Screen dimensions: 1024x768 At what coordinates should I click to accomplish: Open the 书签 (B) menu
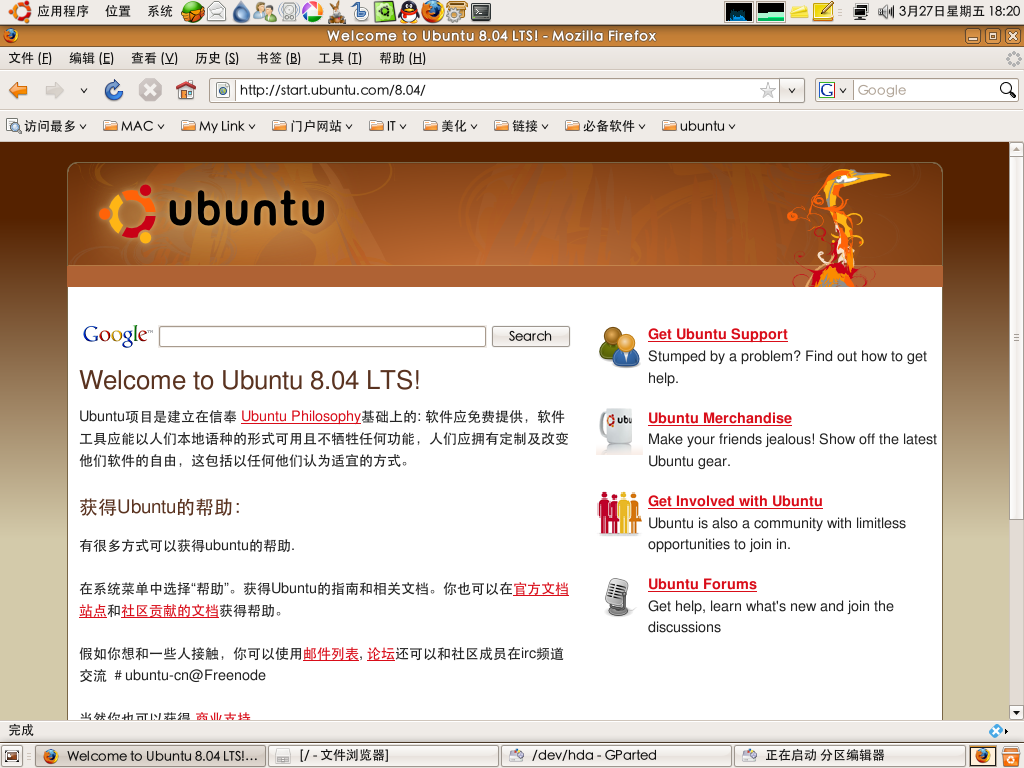pos(279,59)
